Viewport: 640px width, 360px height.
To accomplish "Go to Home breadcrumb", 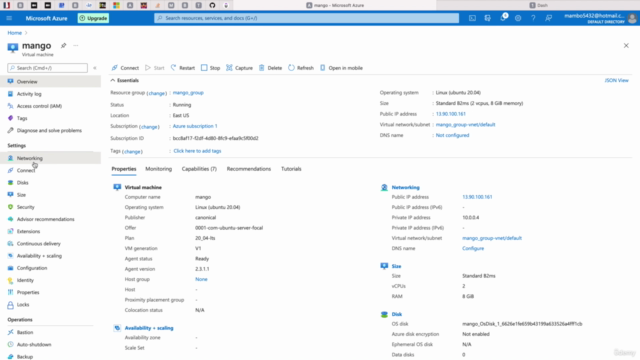I will click(x=15, y=33).
